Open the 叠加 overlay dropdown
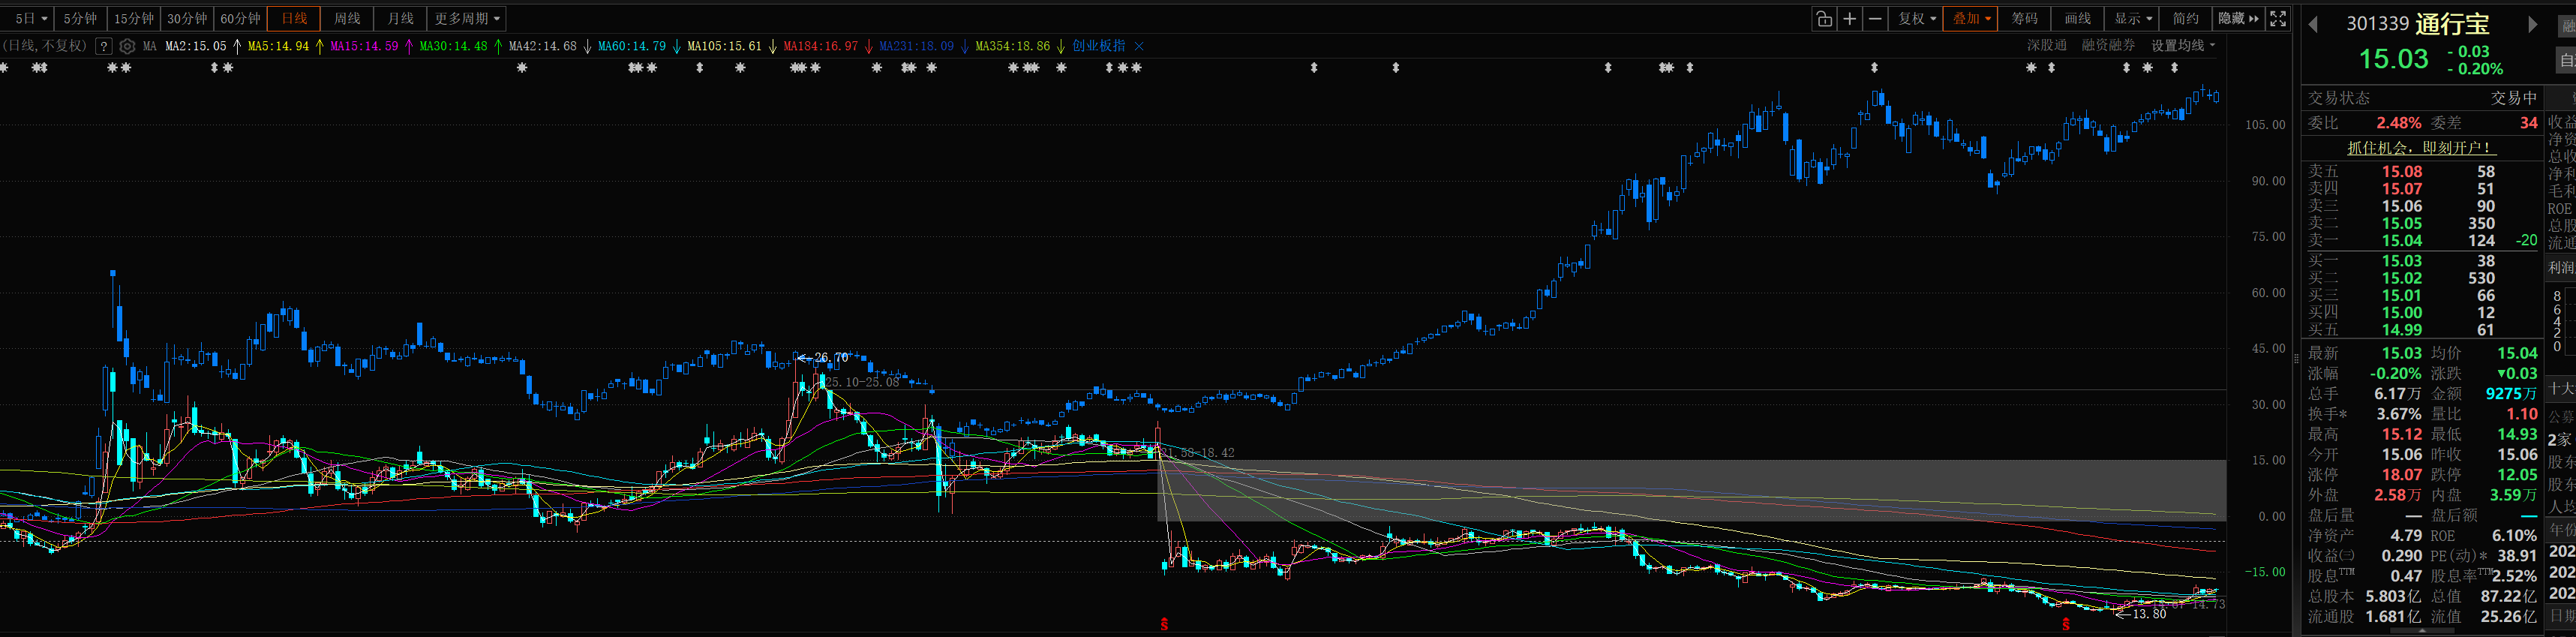This screenshot has width=2576, height=637. click(1971, 19)
